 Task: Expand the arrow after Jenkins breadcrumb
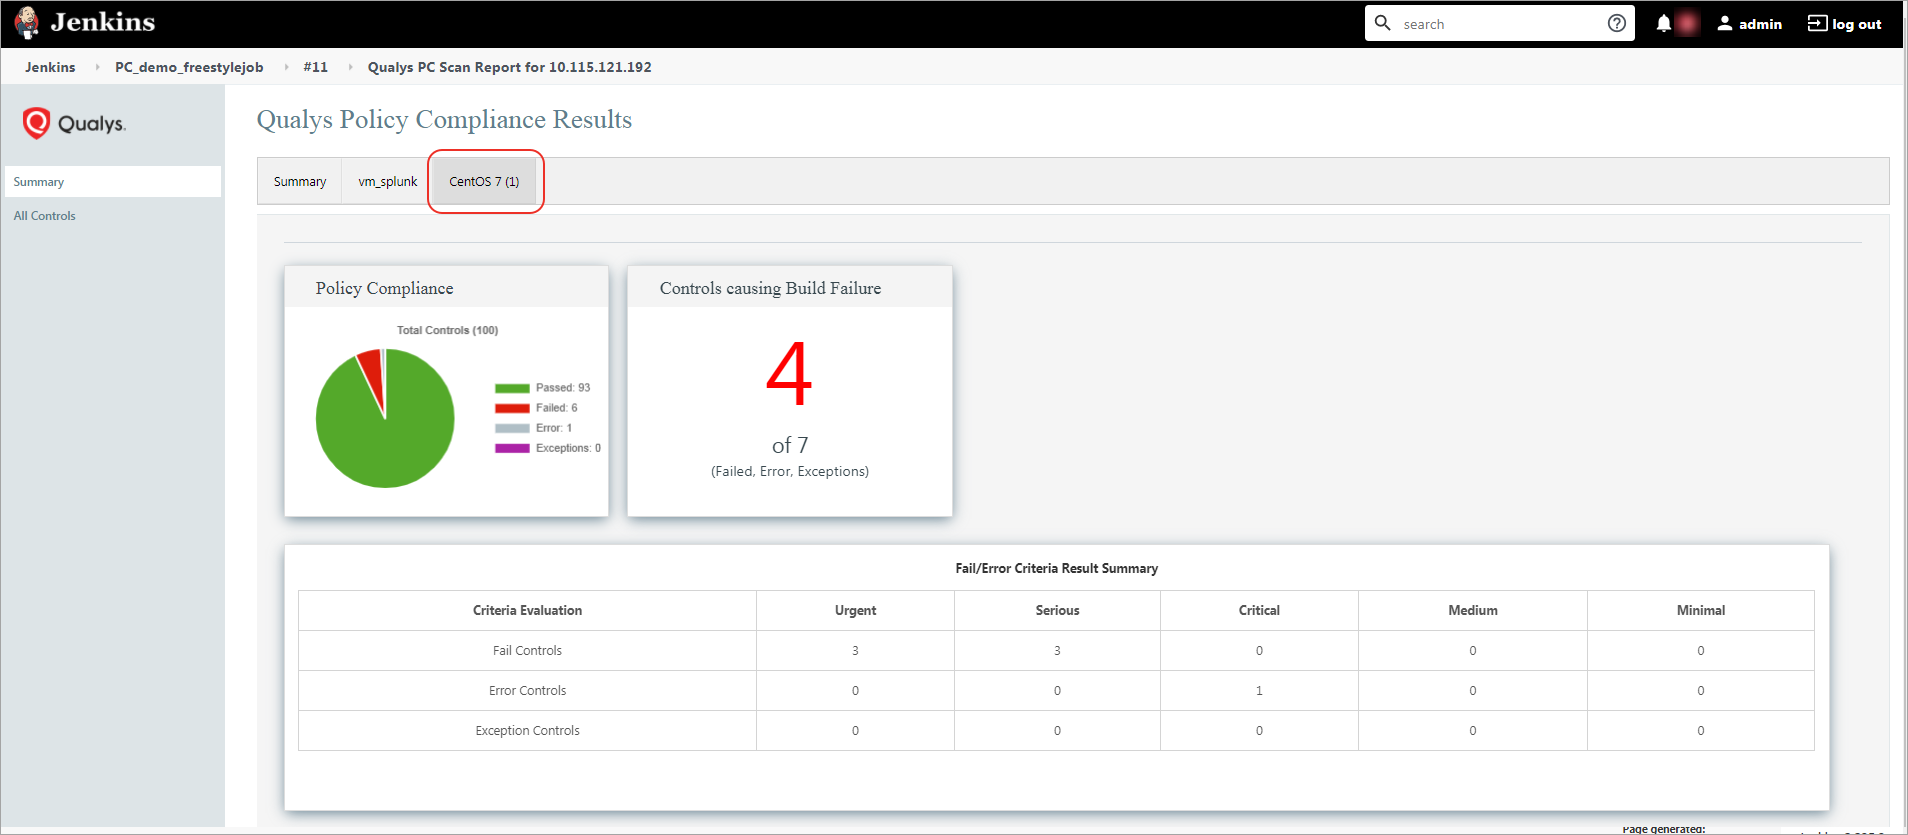coord(97,67)
